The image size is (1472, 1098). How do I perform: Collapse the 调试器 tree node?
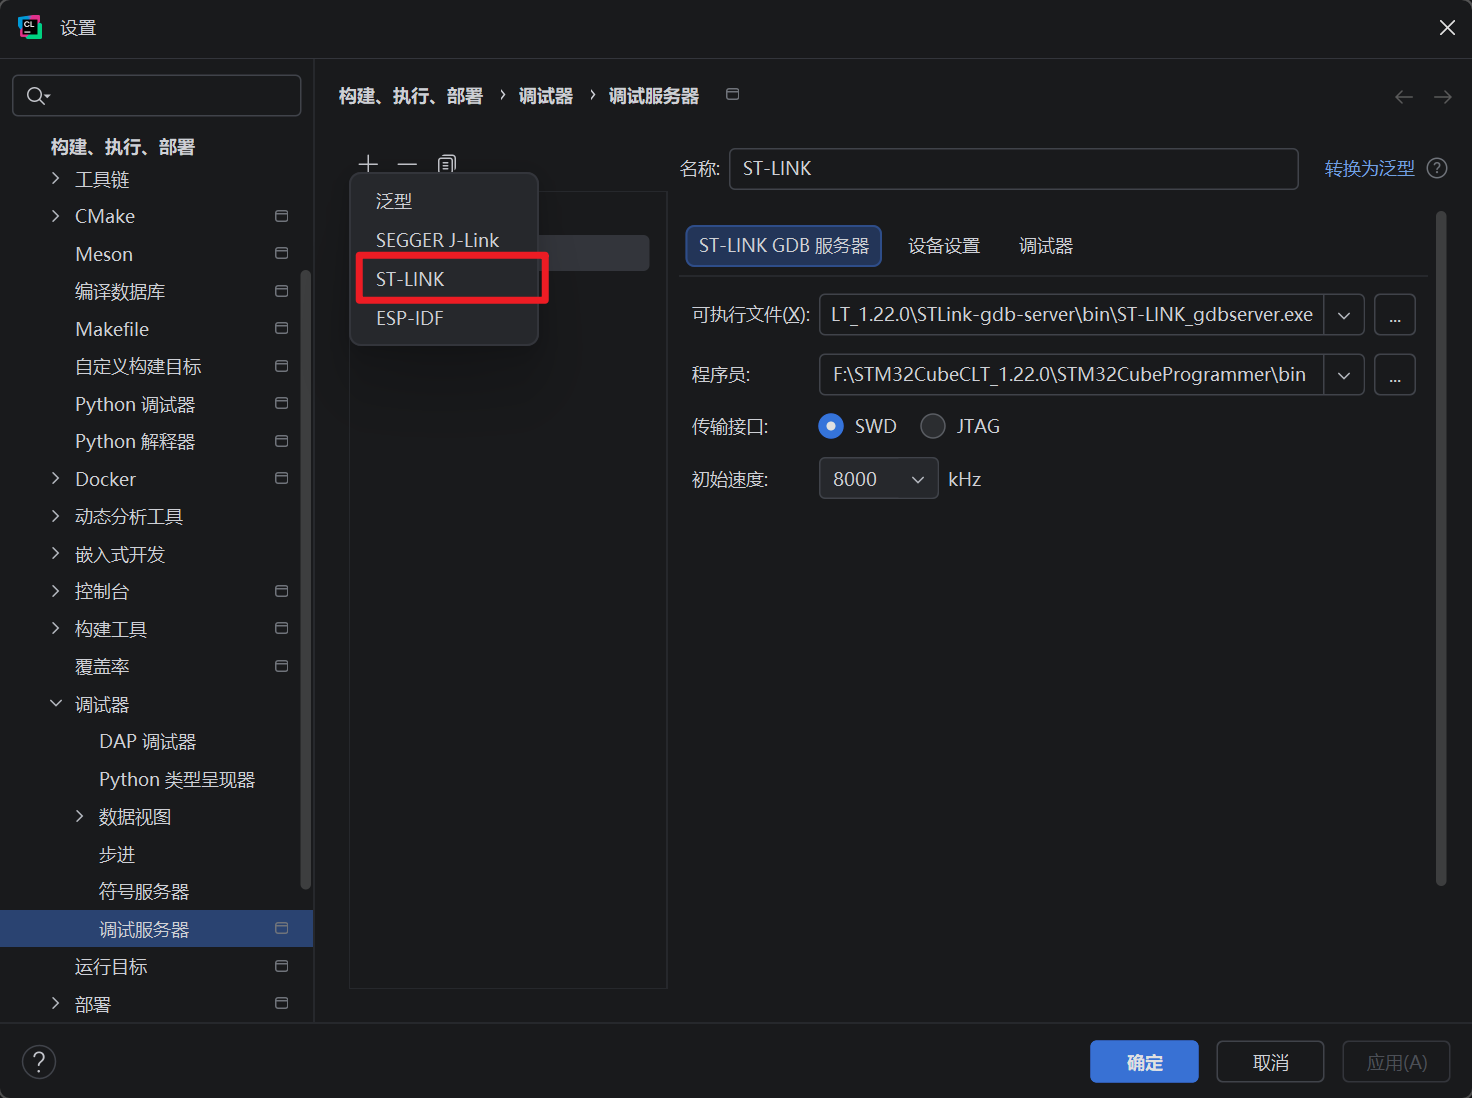pos(56,704)
